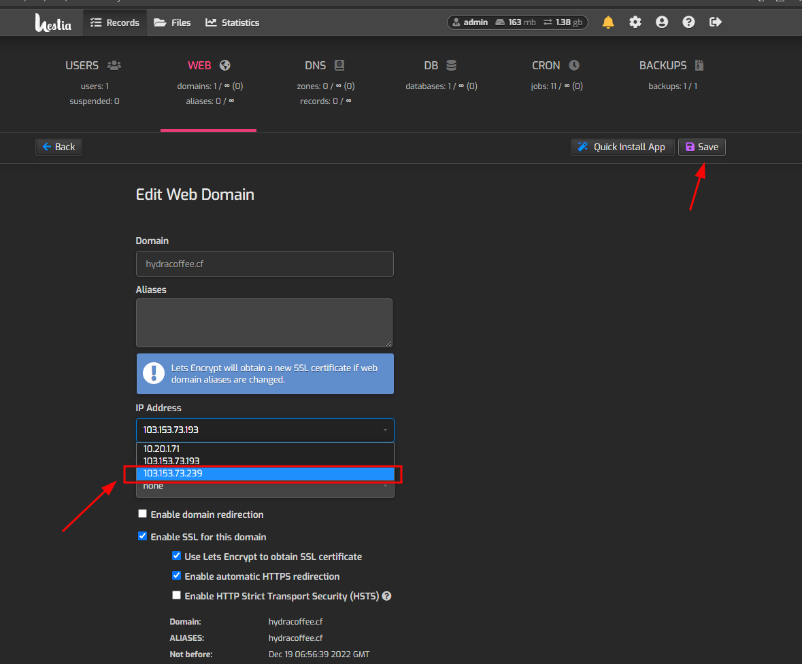
Task: Click the Edit Web Domain heading
Action: tap(195, 194)
